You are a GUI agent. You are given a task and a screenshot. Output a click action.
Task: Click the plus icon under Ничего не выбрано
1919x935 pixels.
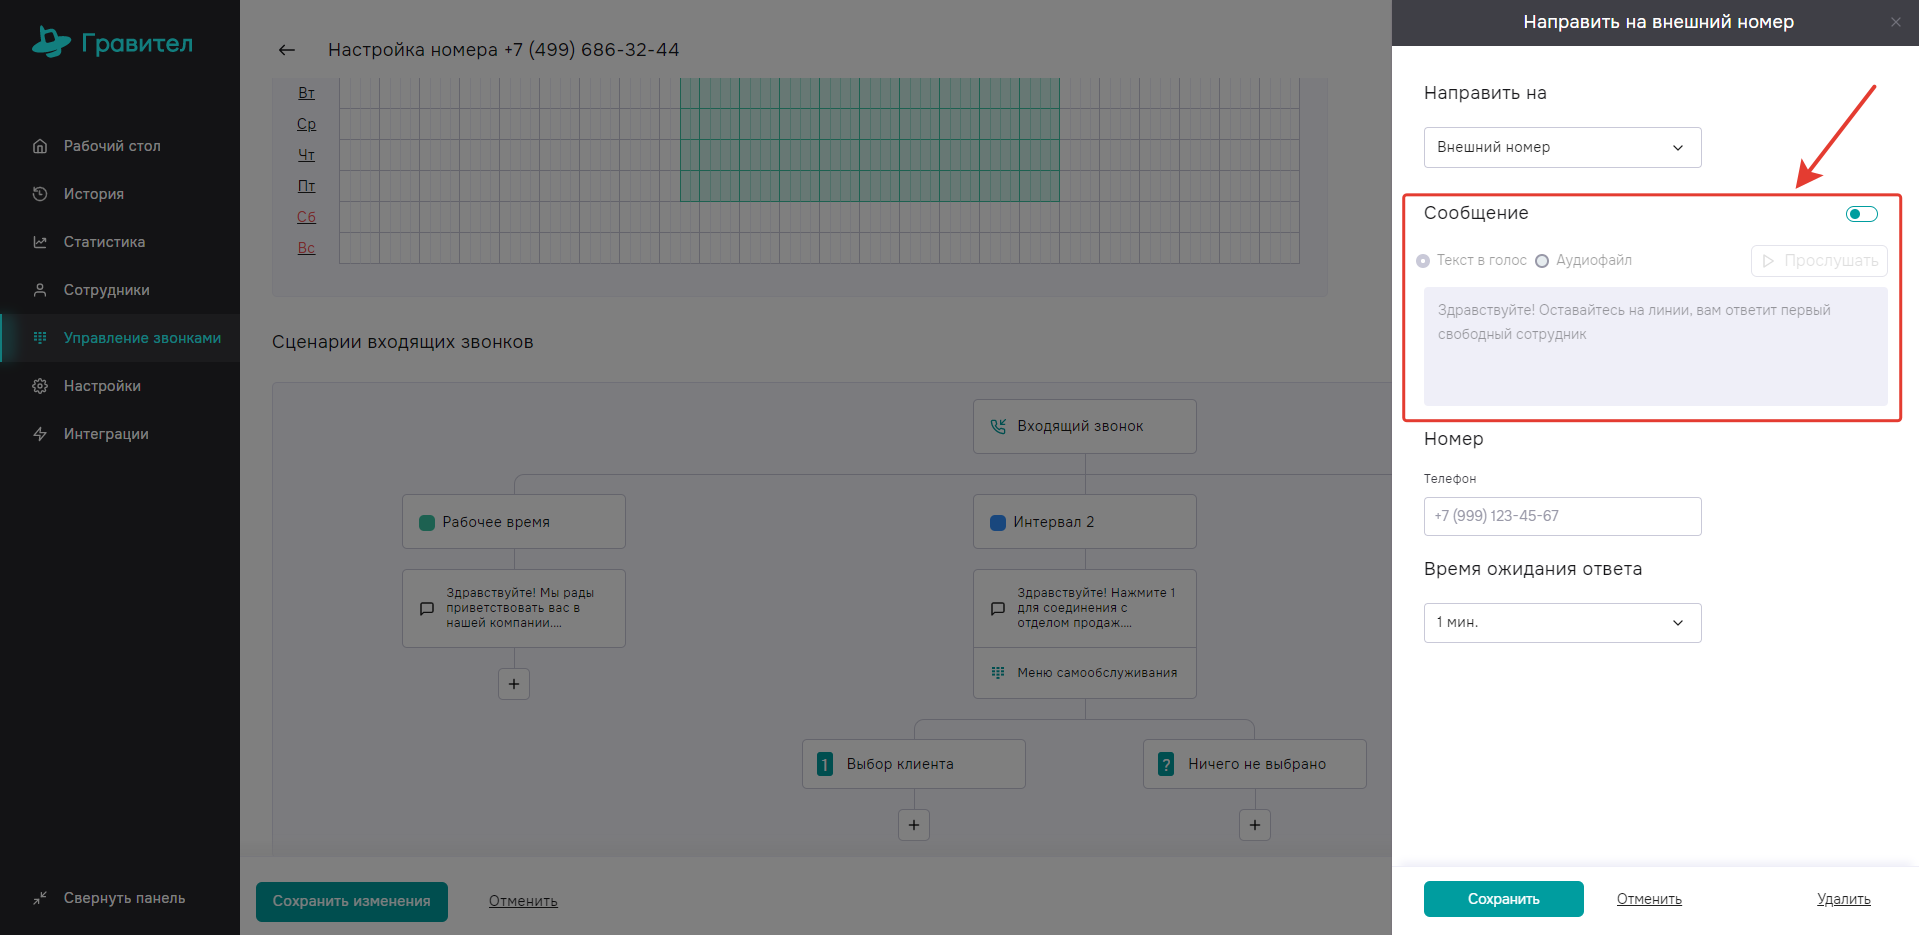1255,825
